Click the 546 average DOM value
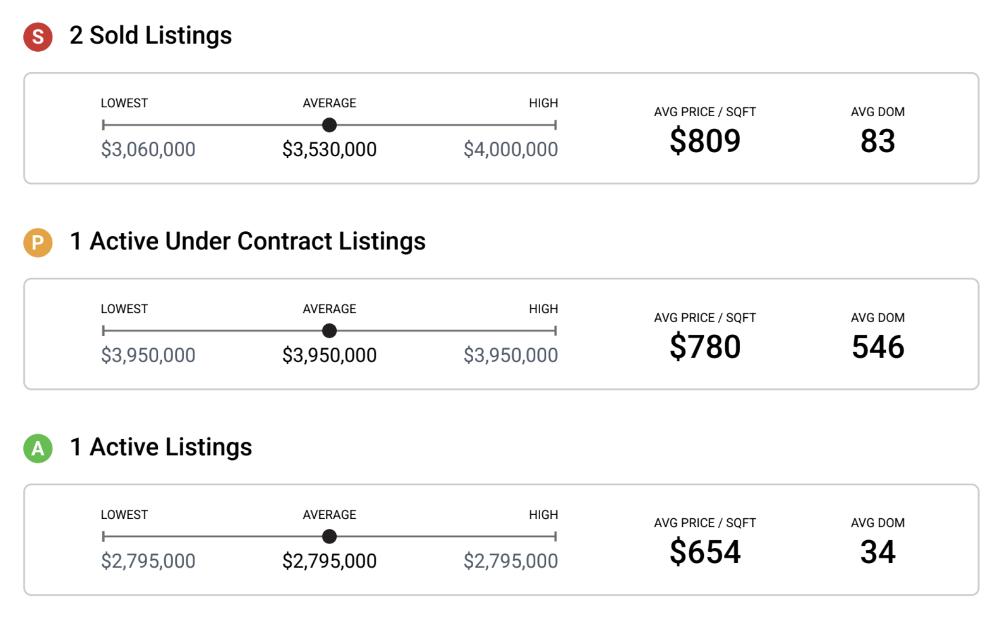This screenshot has width=998, height=643. [x=877, y=347]
